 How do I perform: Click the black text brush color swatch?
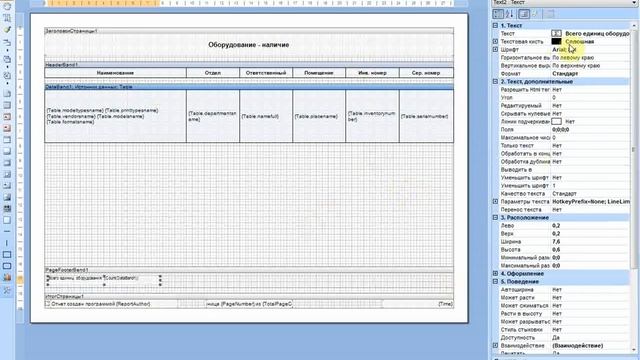tap(556, 41)
